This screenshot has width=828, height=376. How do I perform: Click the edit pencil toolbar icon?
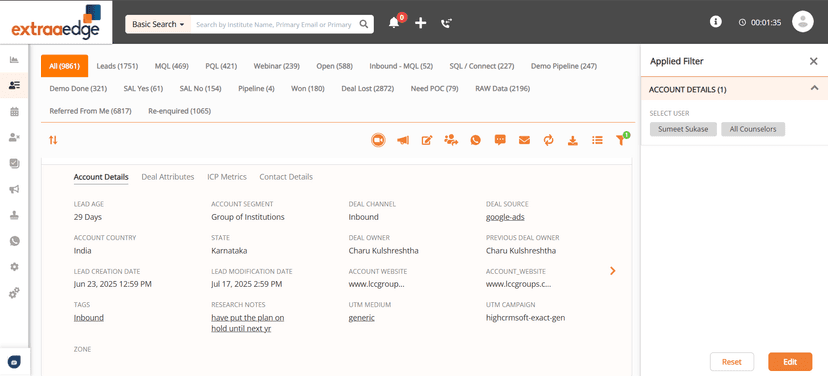427,140
